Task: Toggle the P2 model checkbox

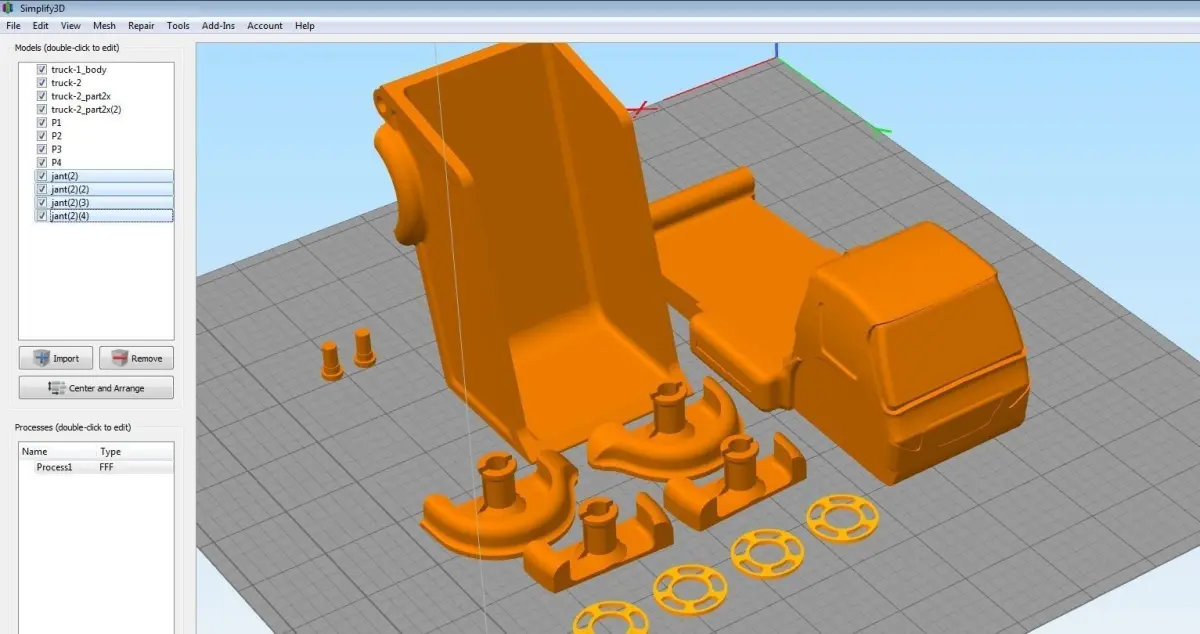Action: (42, 135)
